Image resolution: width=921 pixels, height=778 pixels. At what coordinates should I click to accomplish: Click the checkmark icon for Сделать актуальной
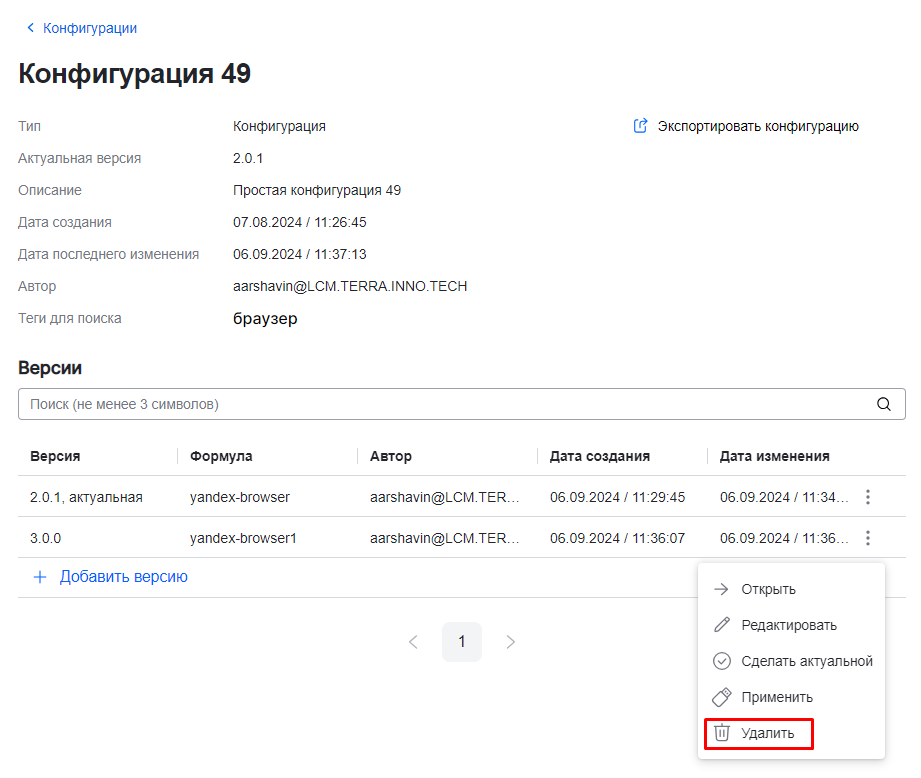(722, 661)
